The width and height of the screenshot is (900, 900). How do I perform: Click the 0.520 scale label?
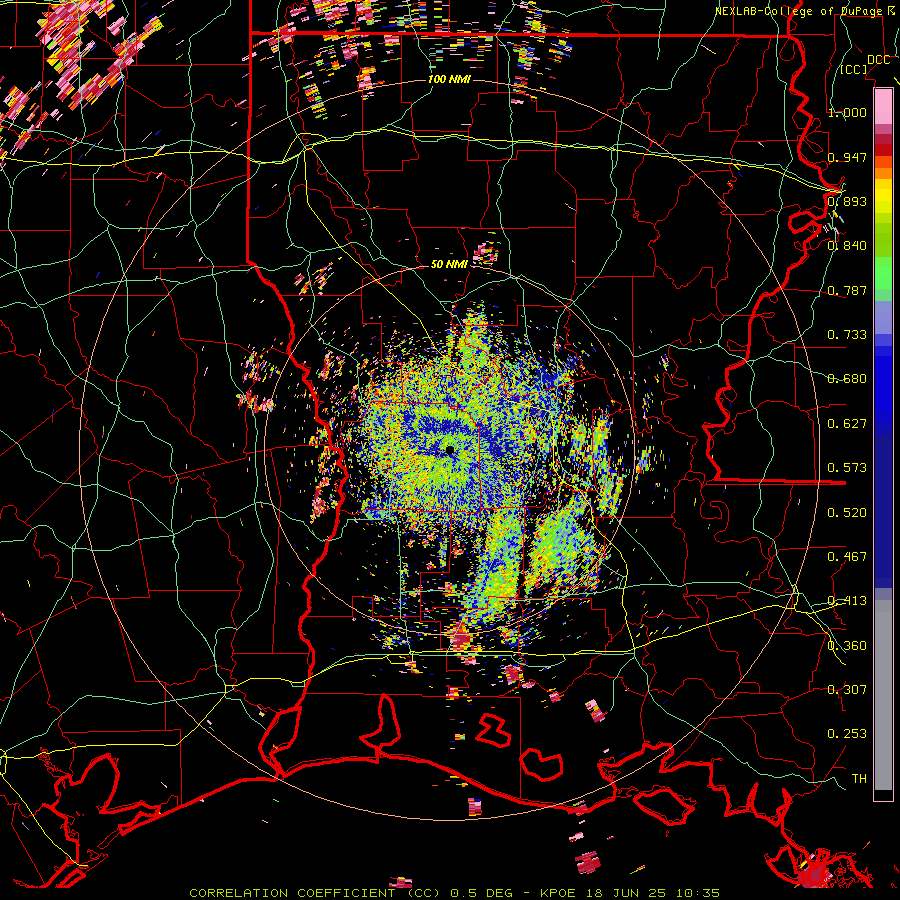tap(847, 513)
